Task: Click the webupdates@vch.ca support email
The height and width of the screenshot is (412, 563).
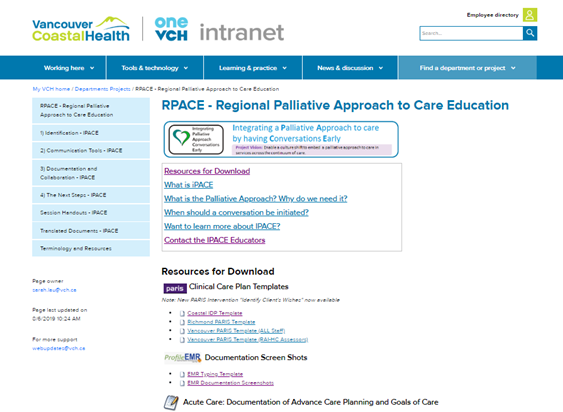Action: (59, 348)
